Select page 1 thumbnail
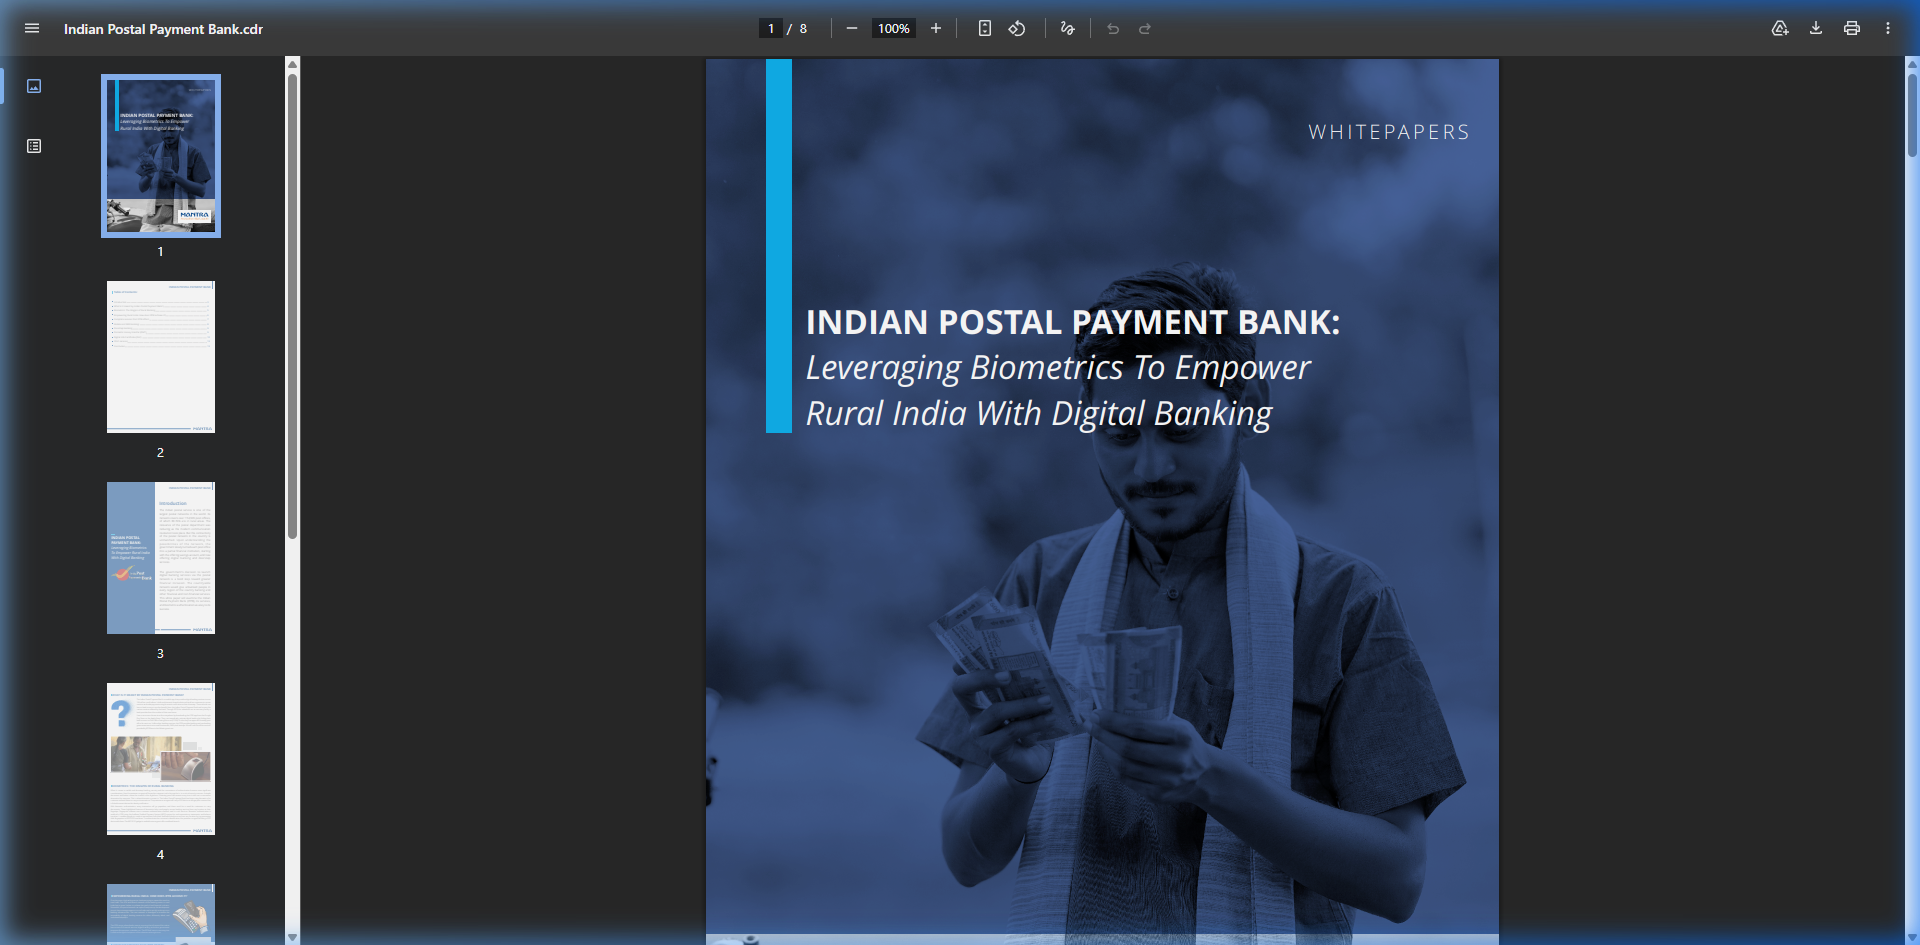This screenshot has width=1920, height=945. [x=161, y=156]
